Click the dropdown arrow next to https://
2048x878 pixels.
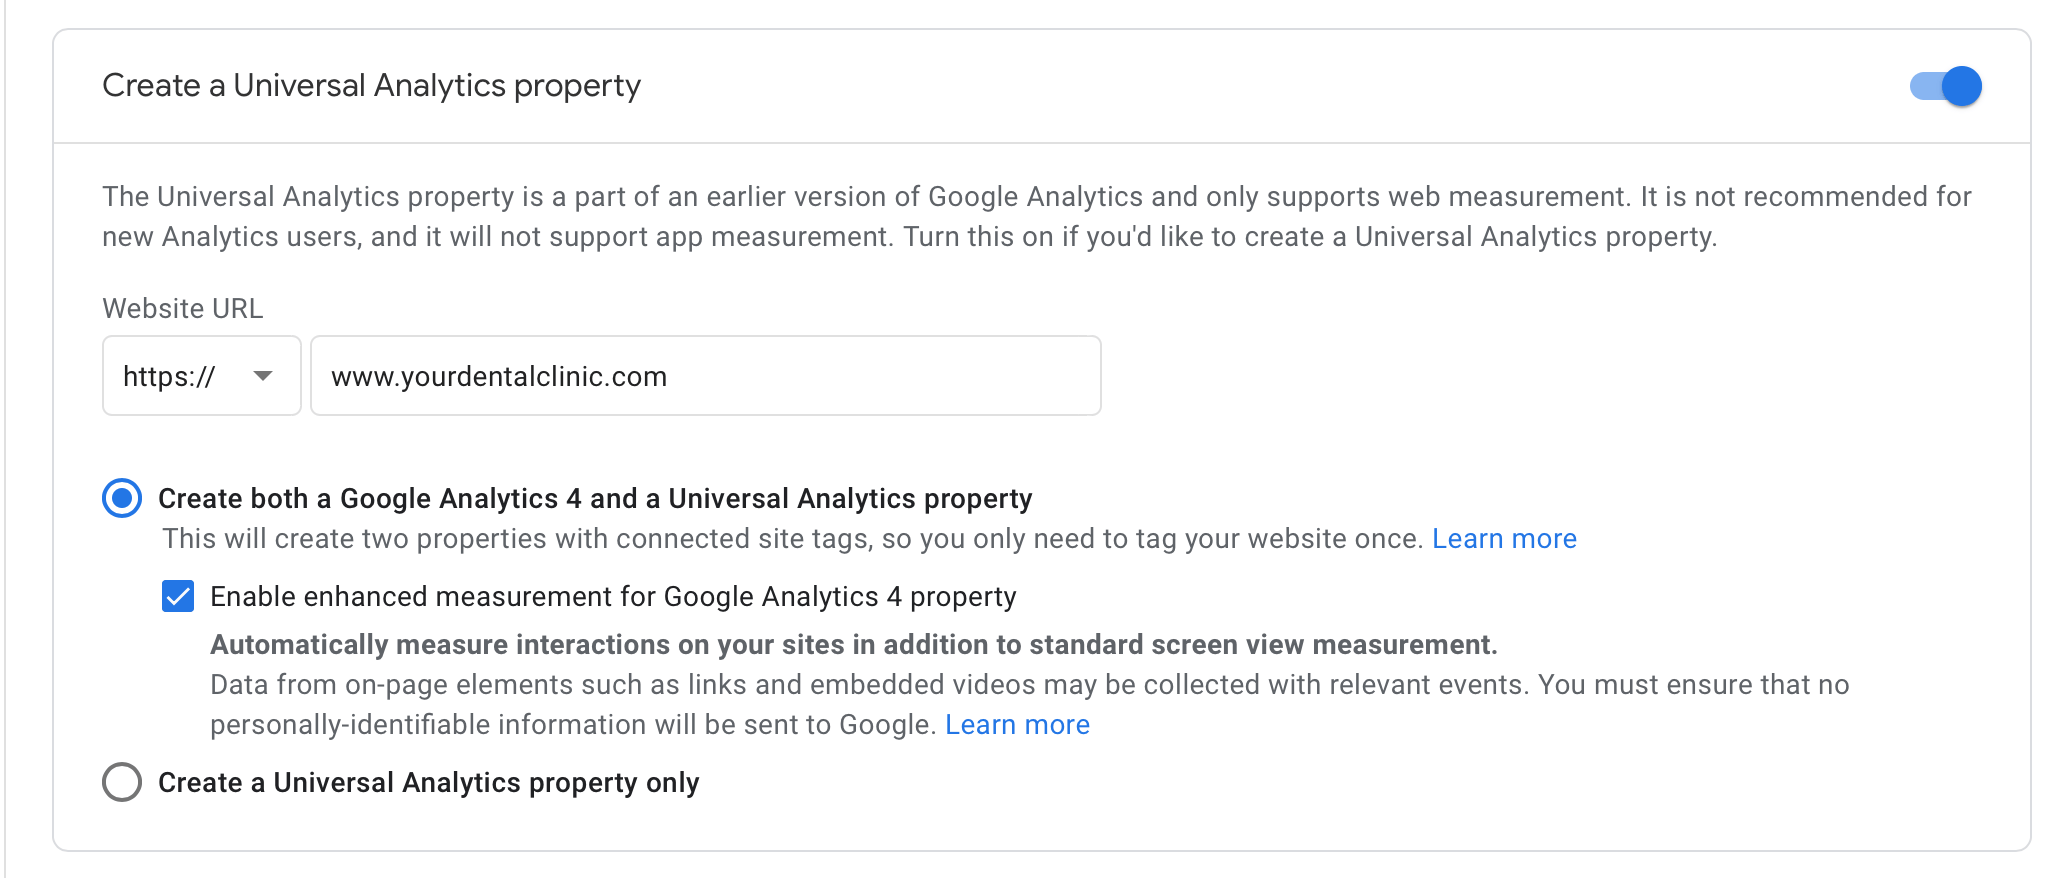(x=263, y=376)
